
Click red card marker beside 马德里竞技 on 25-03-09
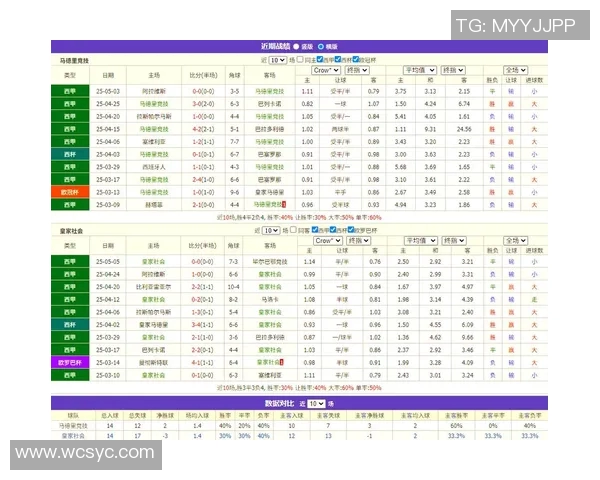pos(285,204)
